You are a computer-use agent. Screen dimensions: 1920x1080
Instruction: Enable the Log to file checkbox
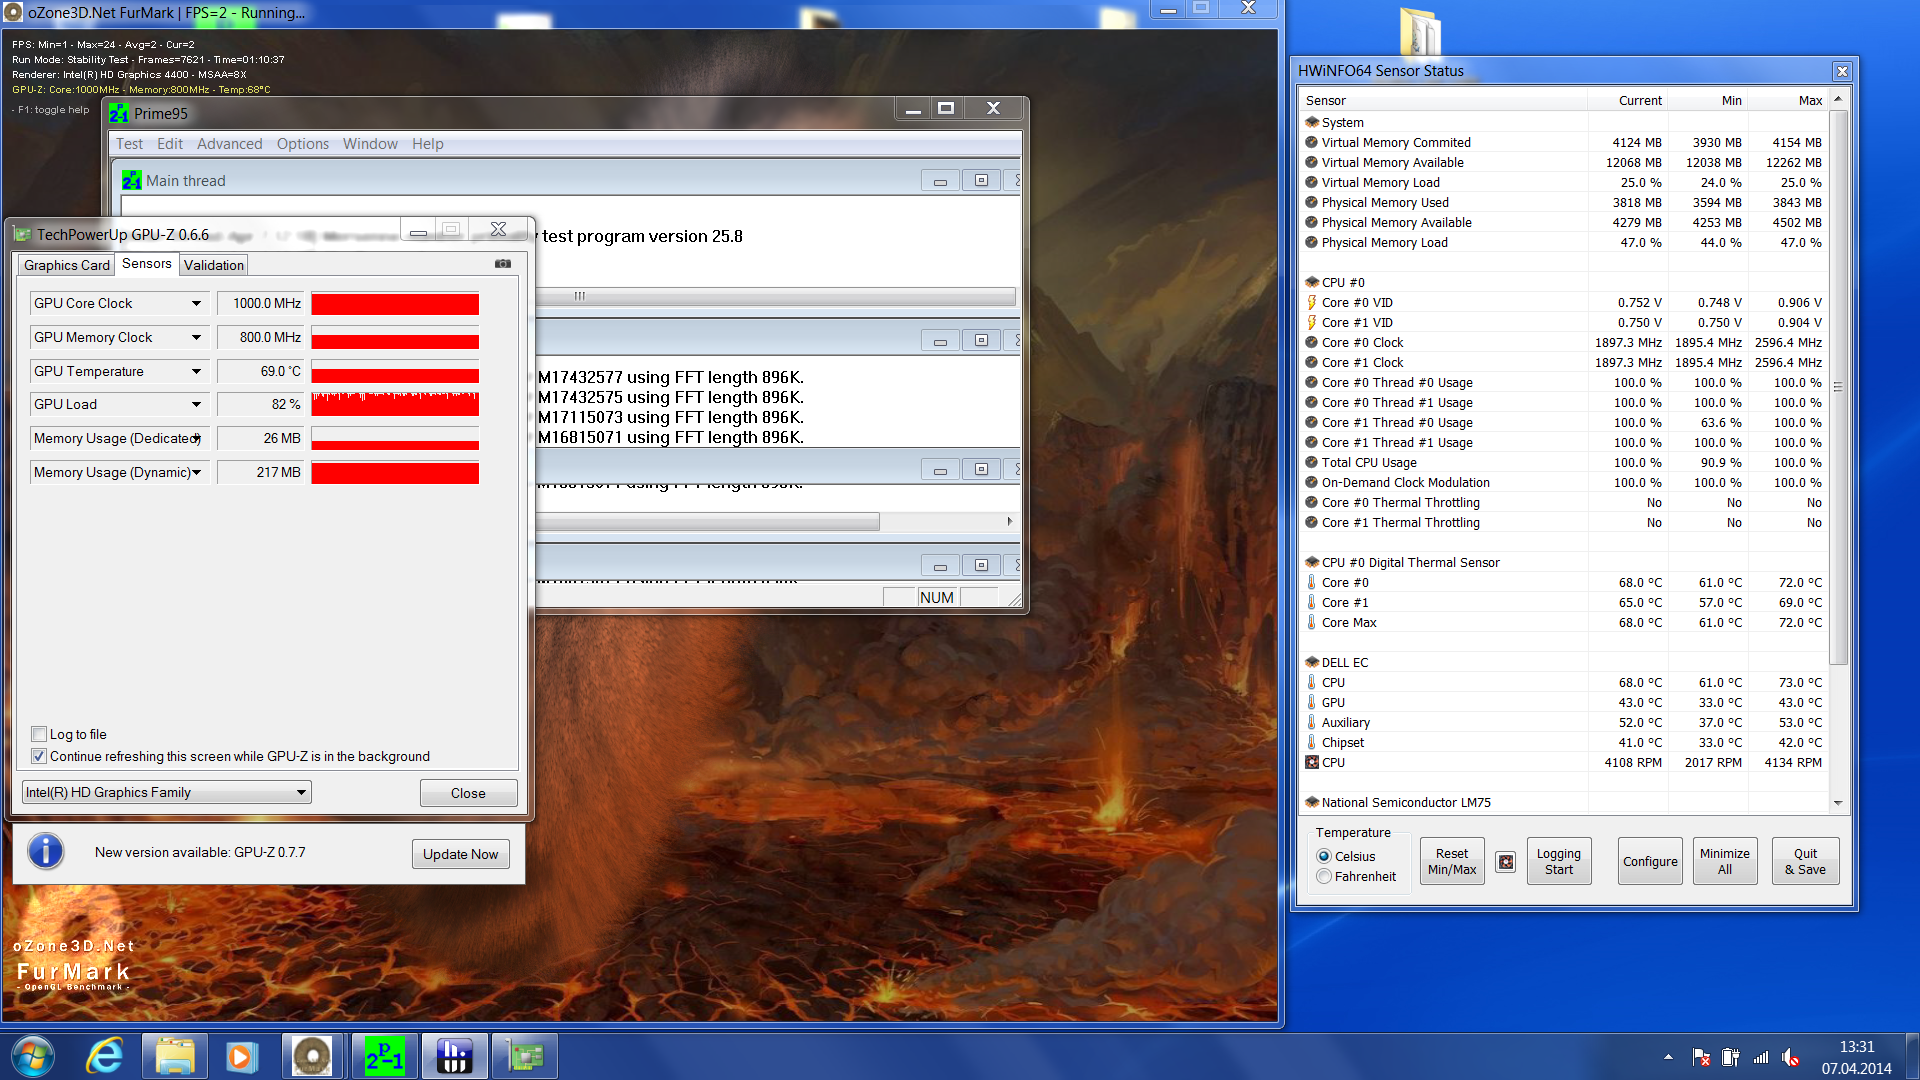(39, 734)
